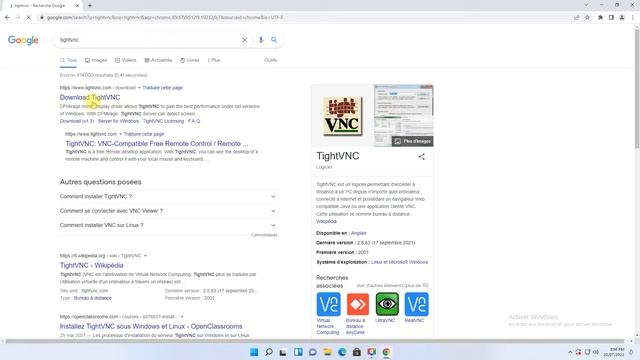
Task: Open the Plus search options menu
Action: click(214, 60)
